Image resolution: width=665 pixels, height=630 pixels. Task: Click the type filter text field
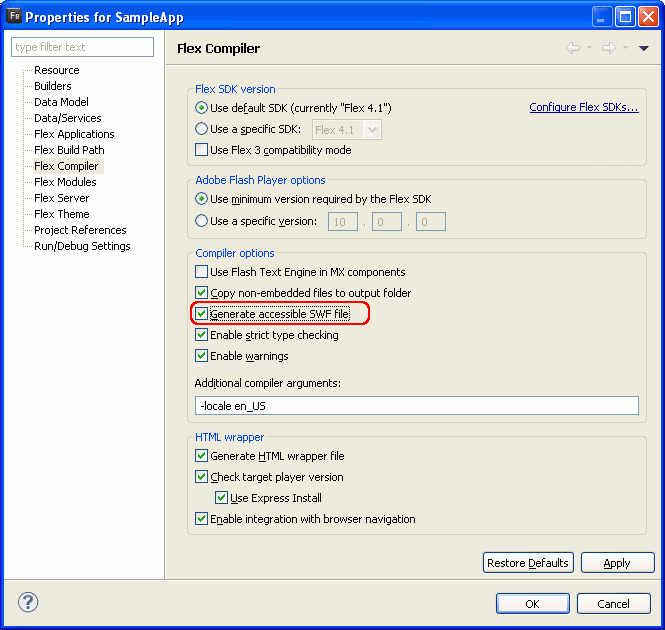click(82, 47)
